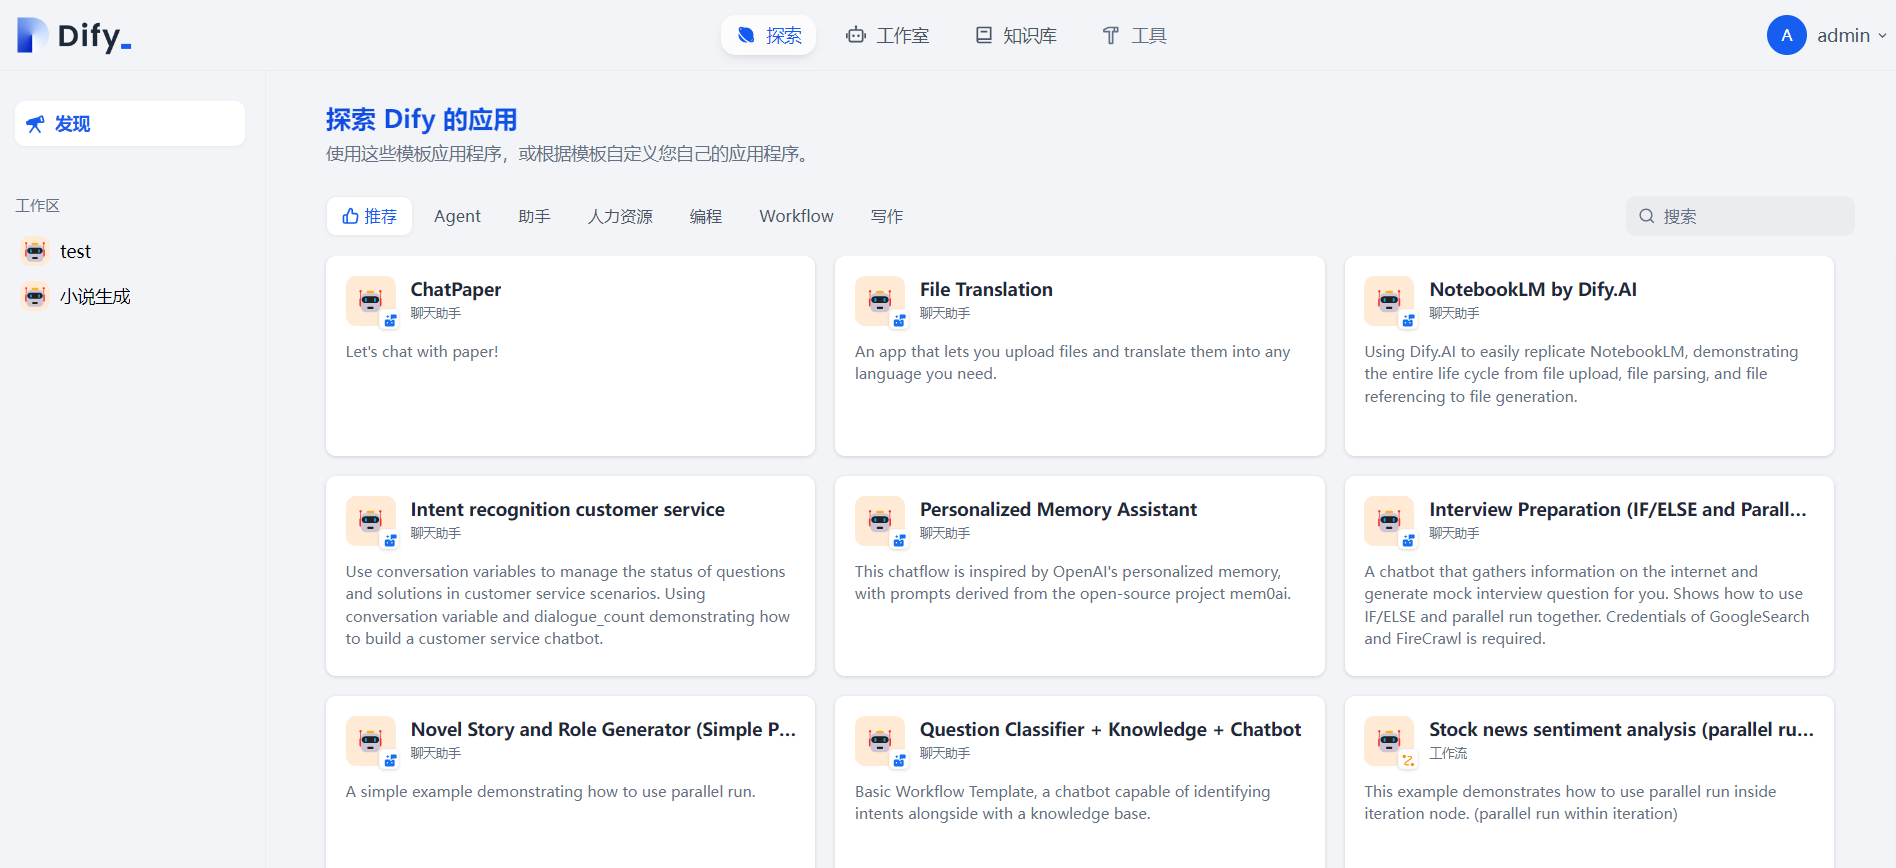Click the Stock news sentiment analysis icon

pos(1388,740)
